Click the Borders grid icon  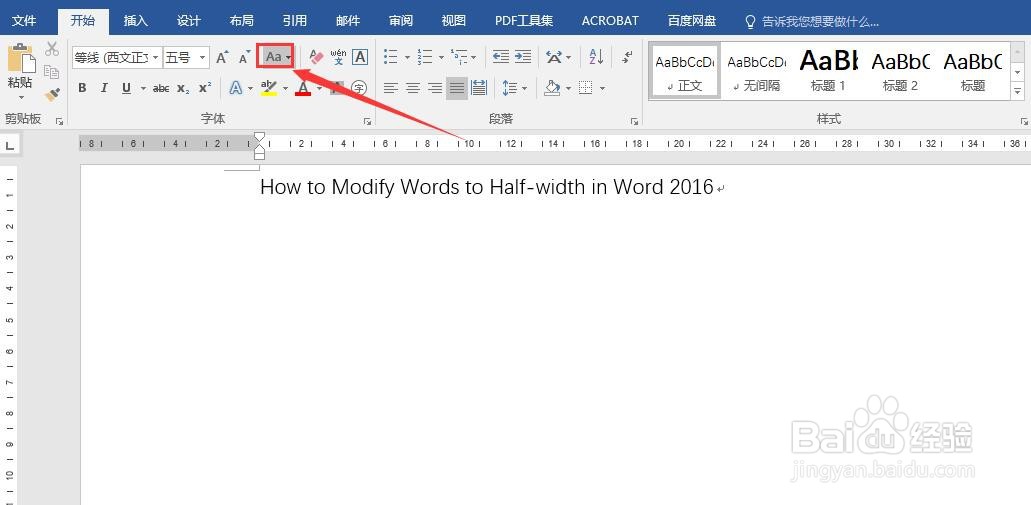585,88
